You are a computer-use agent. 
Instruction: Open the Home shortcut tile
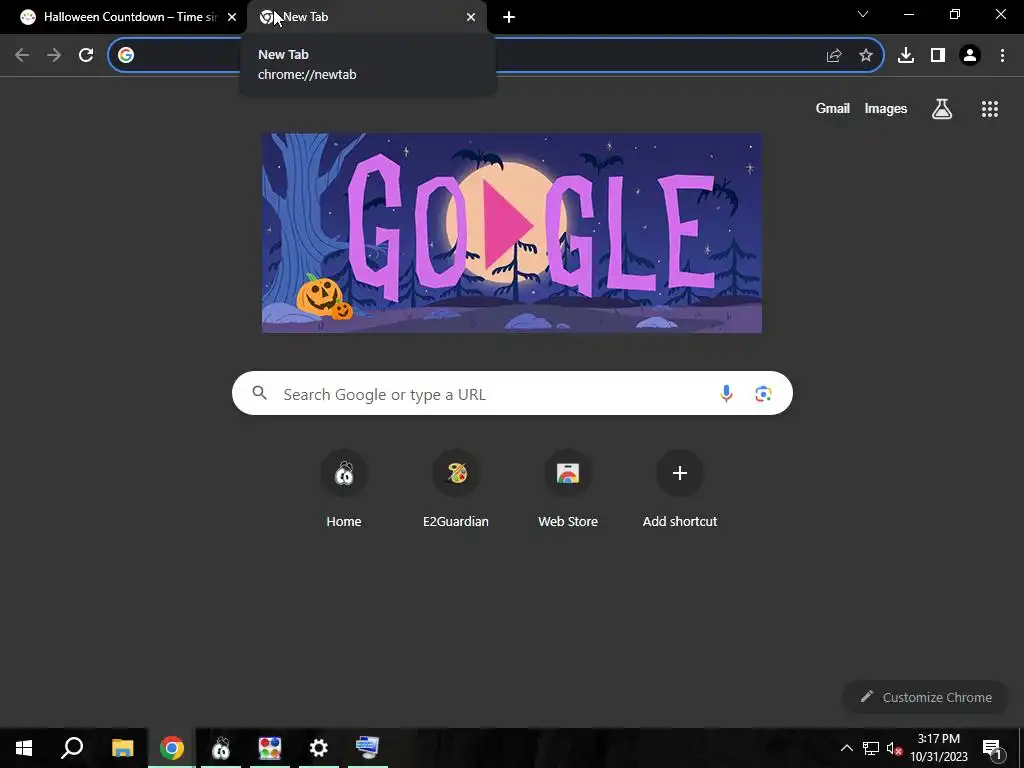(344, 488)
